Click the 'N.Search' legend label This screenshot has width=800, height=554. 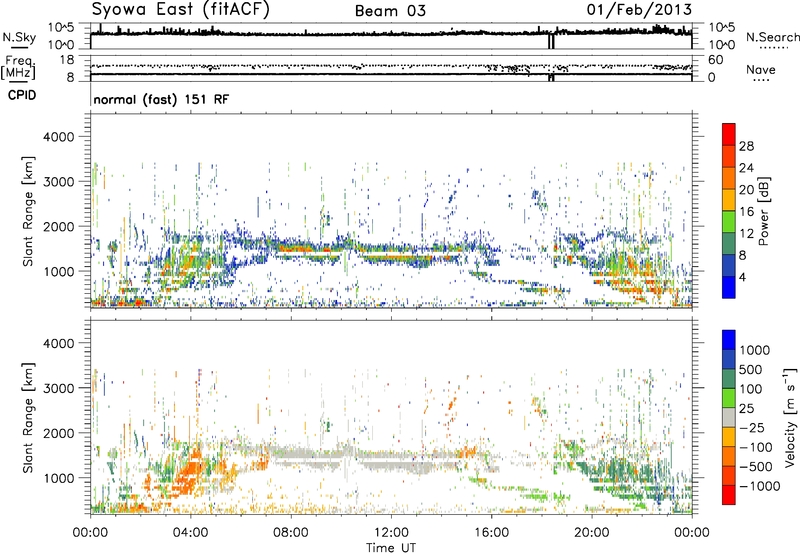772,37
